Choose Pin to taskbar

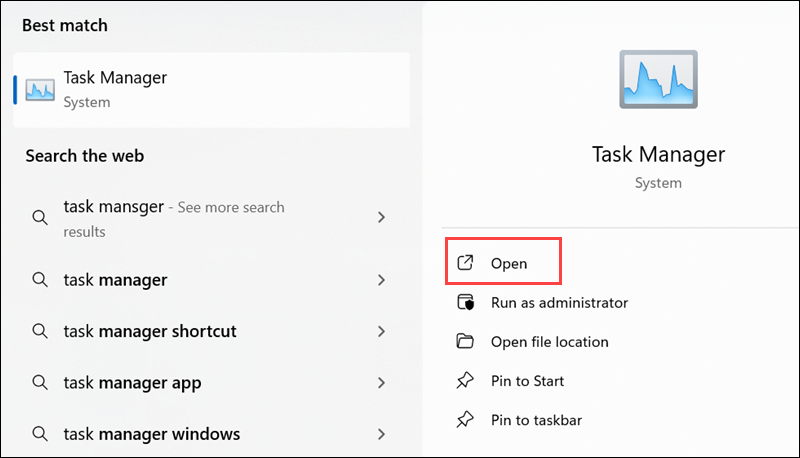(536, 420)
